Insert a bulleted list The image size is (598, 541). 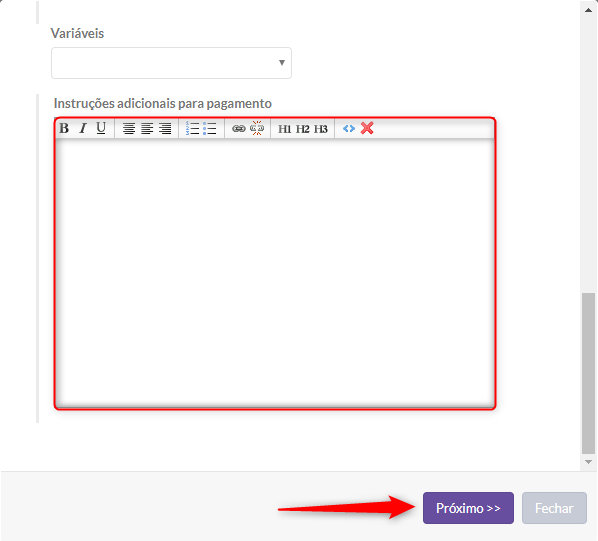coord(210,128)
